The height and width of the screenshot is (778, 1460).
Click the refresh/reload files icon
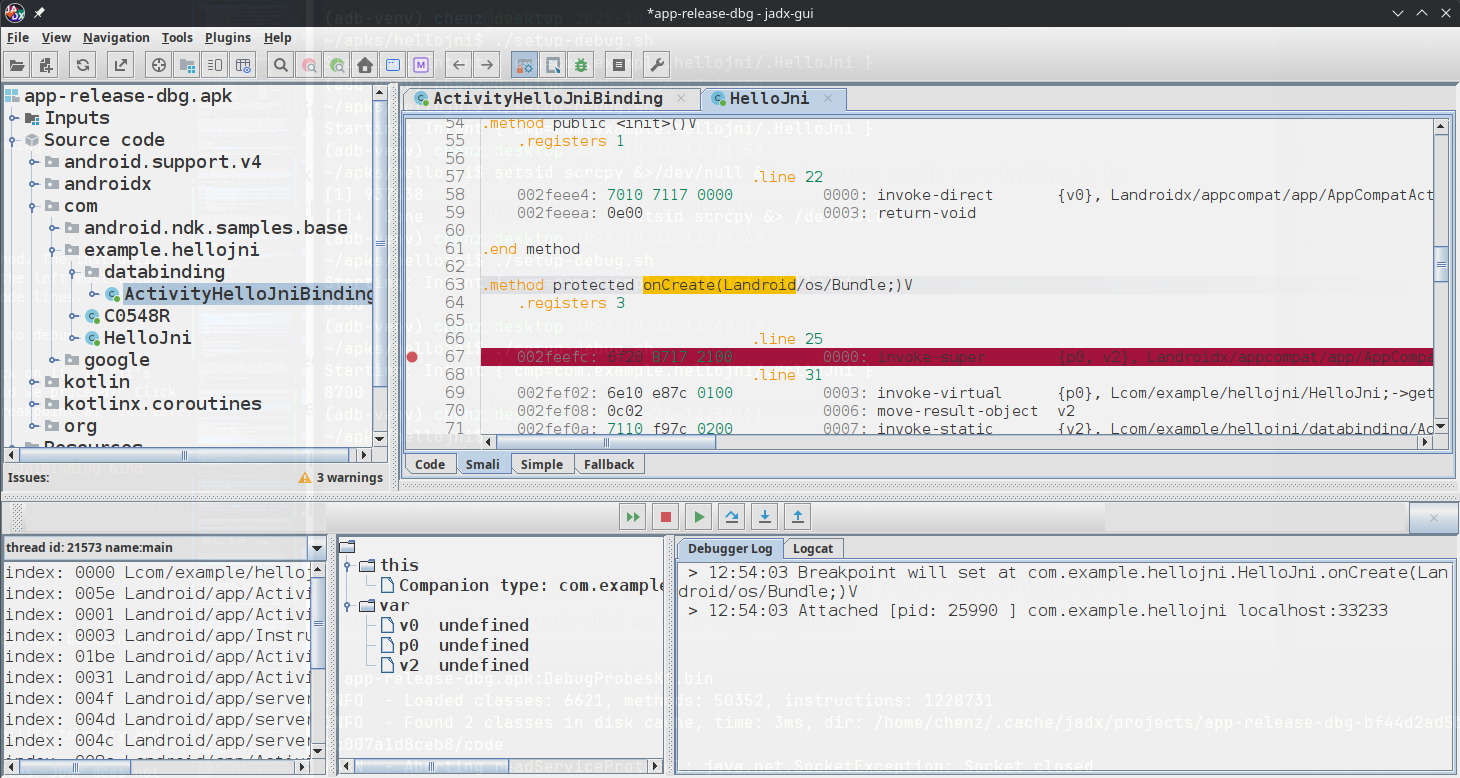(82, 64)
